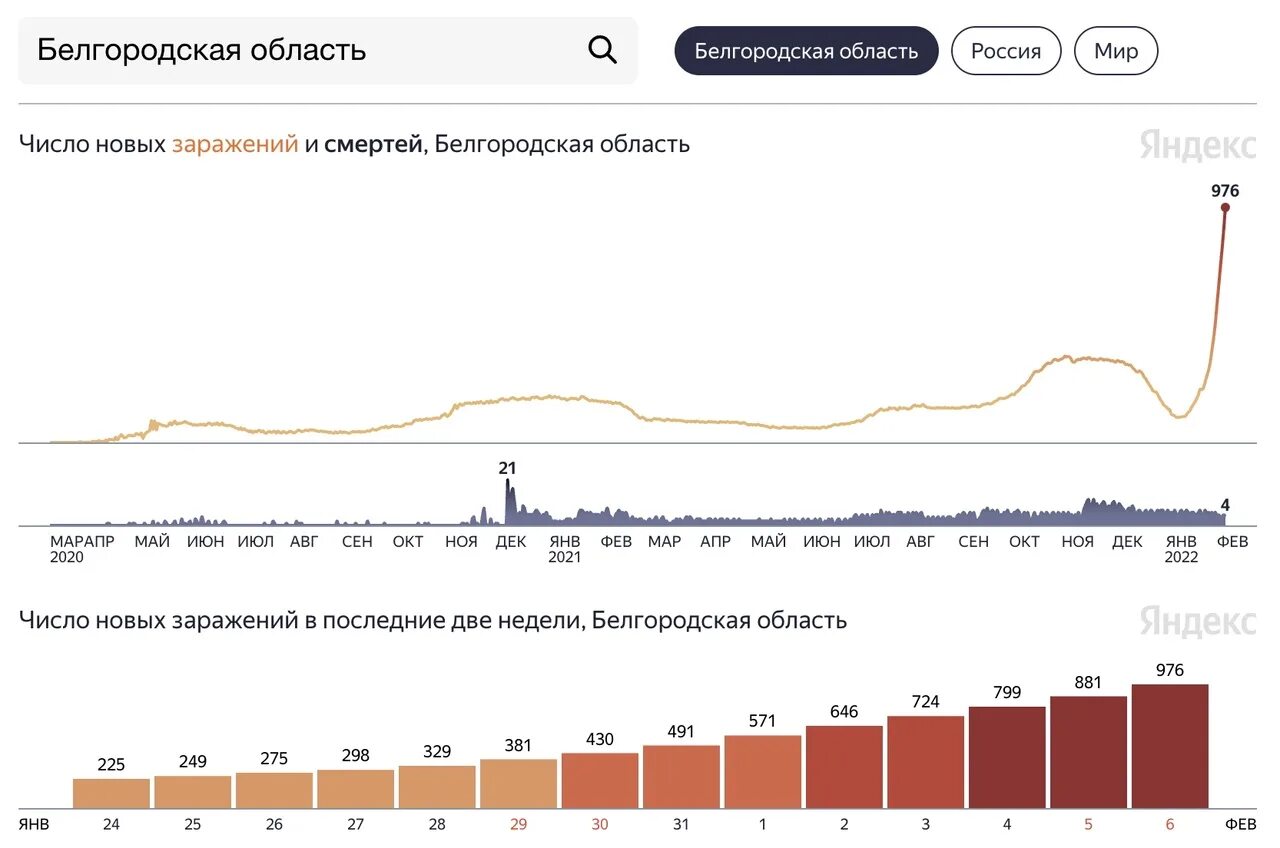Click the Yandex watermark on upper chart

tap(1197, 146)
